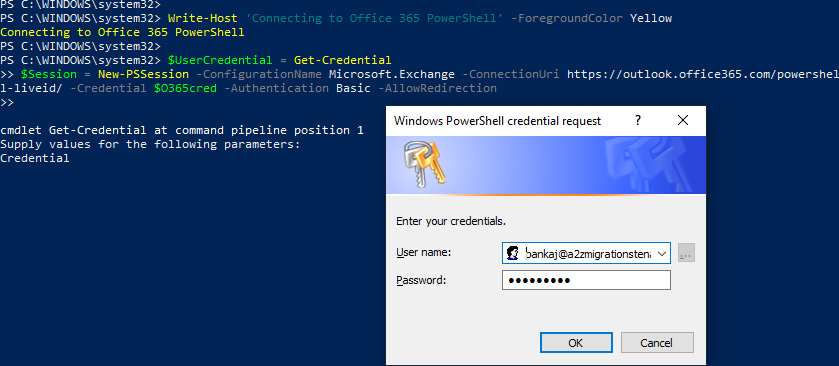Click the 'Enter your credentials.' text
Screen dimensions: 839x366
click(x=451, y=221)
